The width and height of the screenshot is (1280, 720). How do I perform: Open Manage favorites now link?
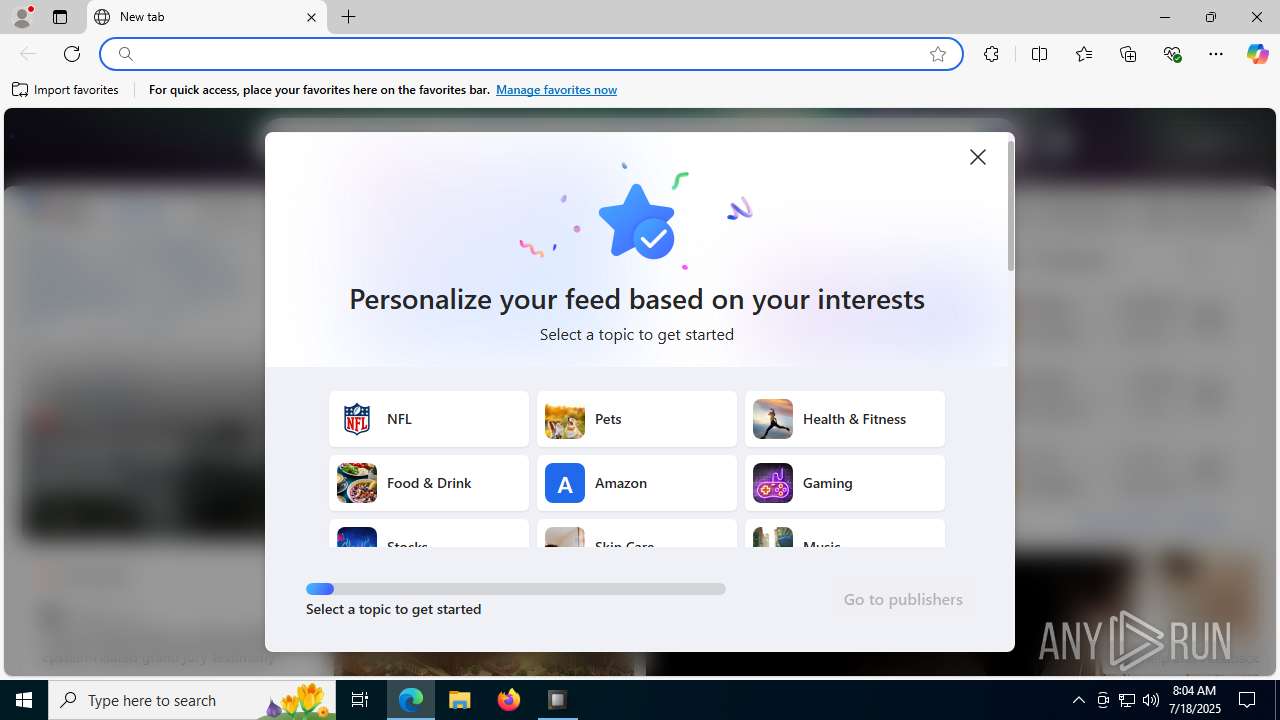(556, 90)
